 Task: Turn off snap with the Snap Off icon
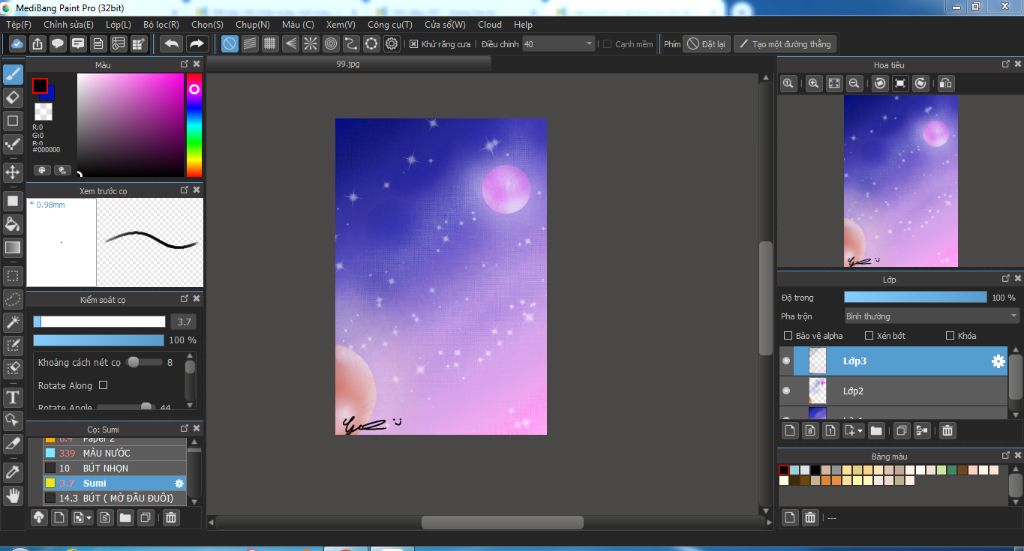(x=229, y=44)
